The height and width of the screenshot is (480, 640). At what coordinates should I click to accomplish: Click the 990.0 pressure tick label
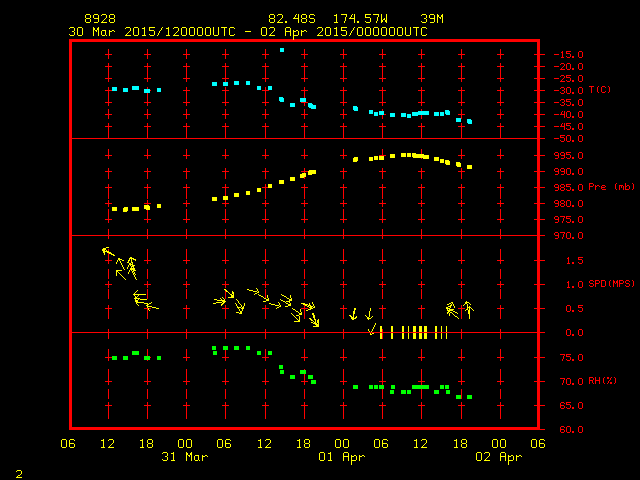point(569,172)
